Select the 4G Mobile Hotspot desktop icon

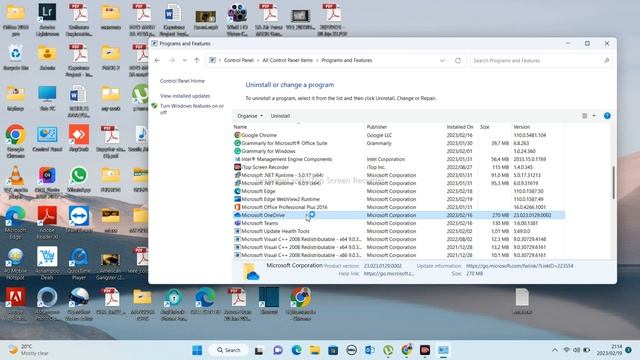(16, 264)
